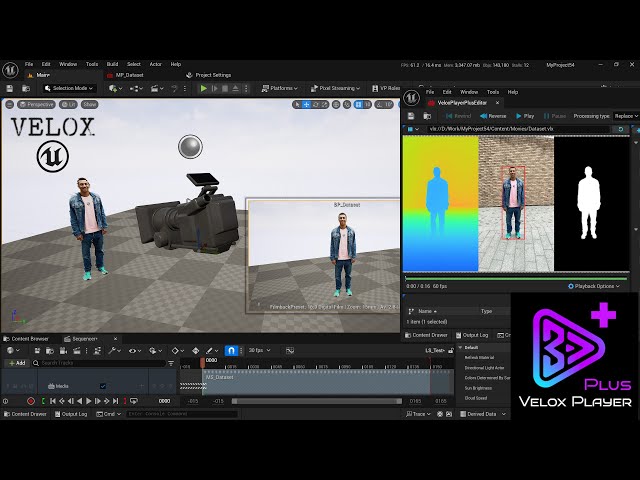The image size is (640, 480).
Task: Open the Select menu
Action: (133, 64)
